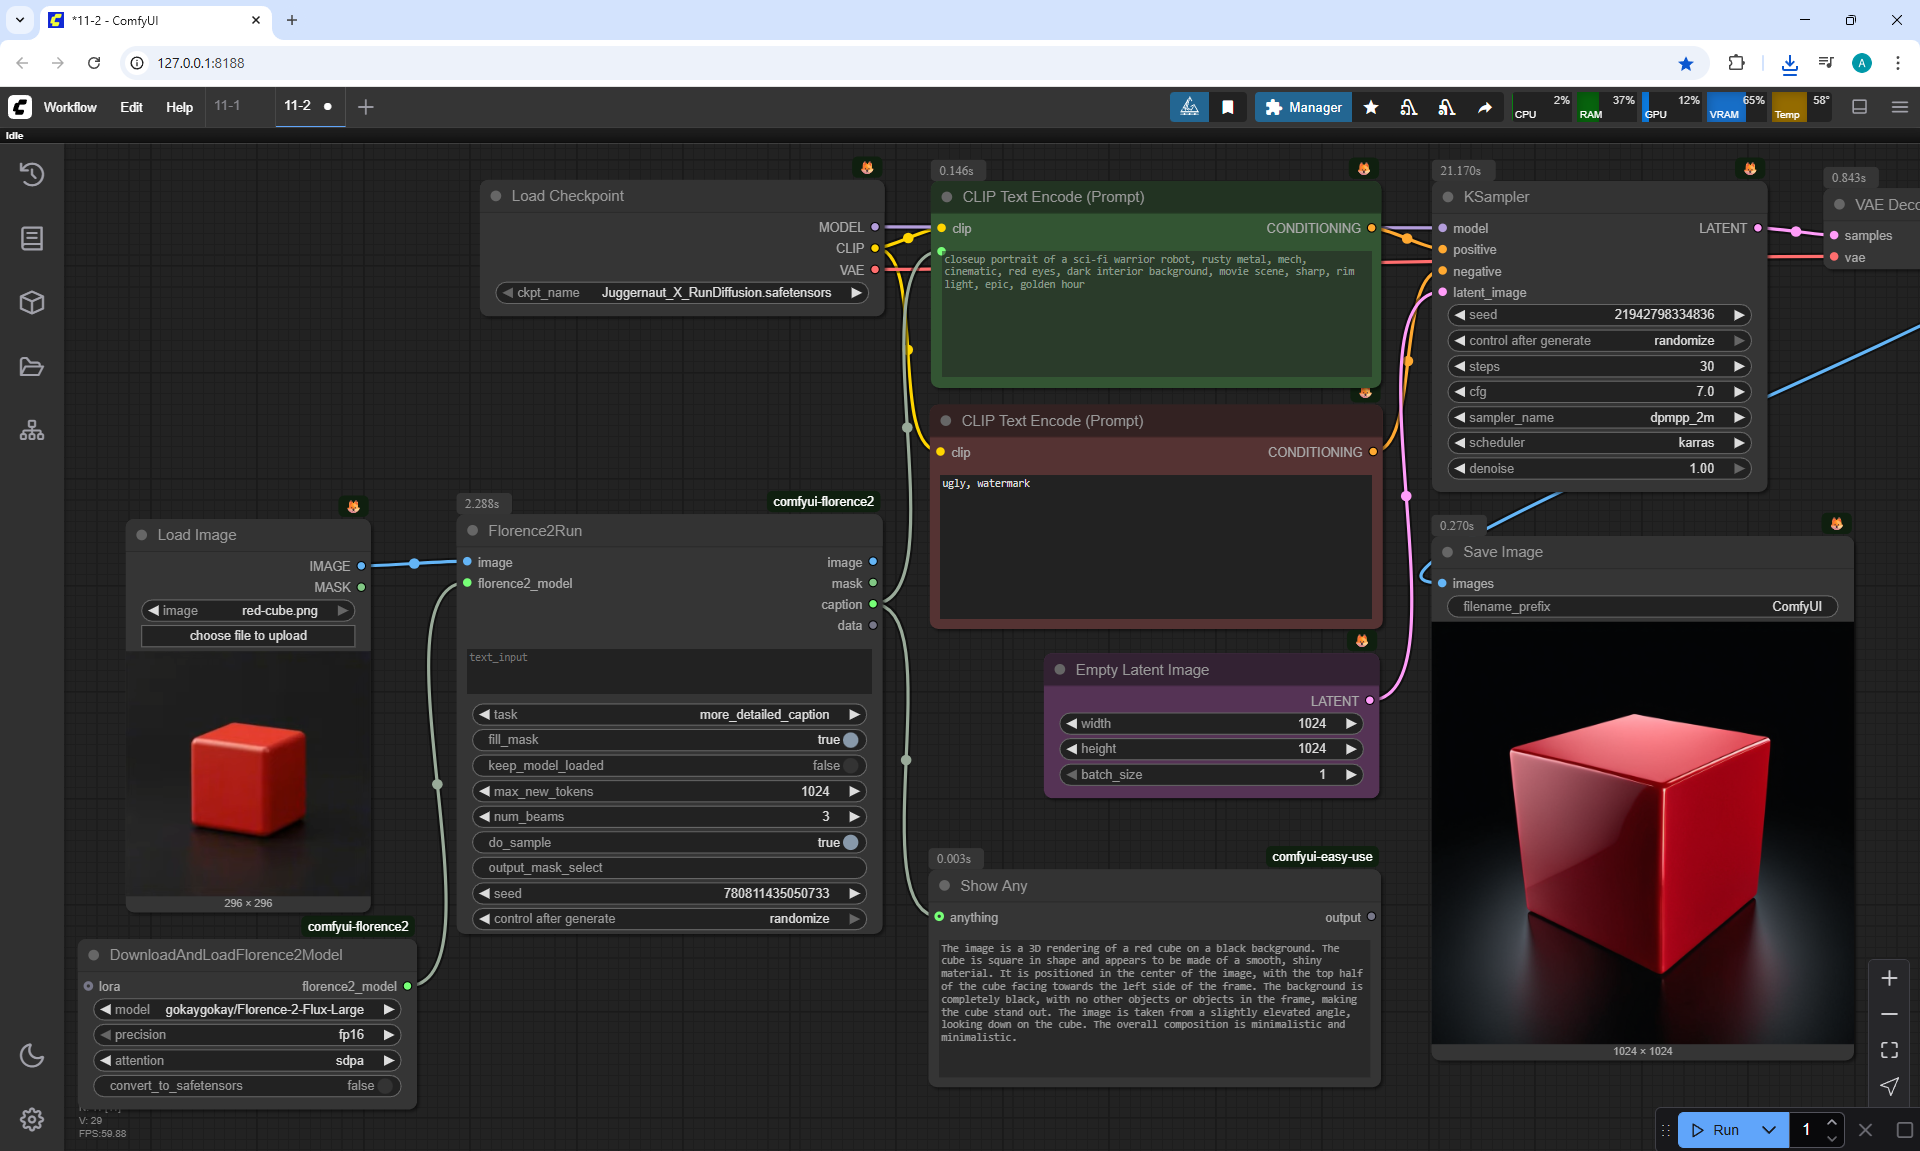Click the denoise value slider
Screen dimensions: 1920x1151
coord(1598,469)
